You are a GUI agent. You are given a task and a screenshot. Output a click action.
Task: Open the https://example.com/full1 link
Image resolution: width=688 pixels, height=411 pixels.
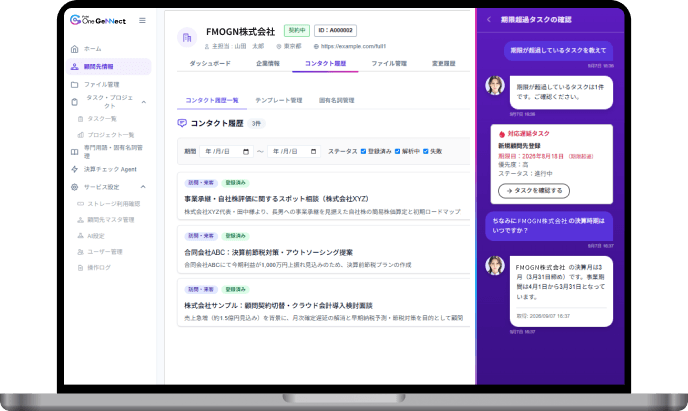(x=353, y=46)
